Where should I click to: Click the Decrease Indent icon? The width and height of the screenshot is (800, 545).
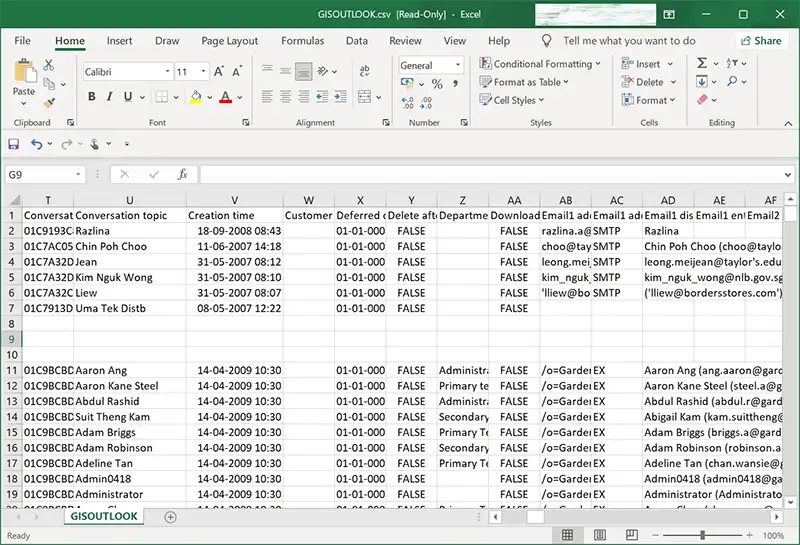click(322, 96)
